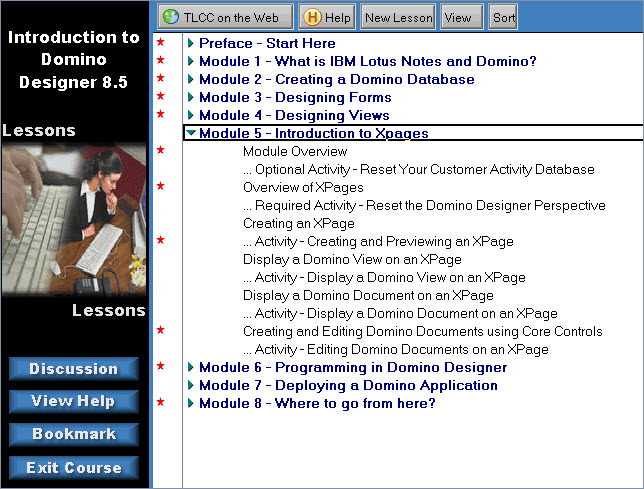
Task: Click the Exit Course button
Action: click(x=74, y=468)
